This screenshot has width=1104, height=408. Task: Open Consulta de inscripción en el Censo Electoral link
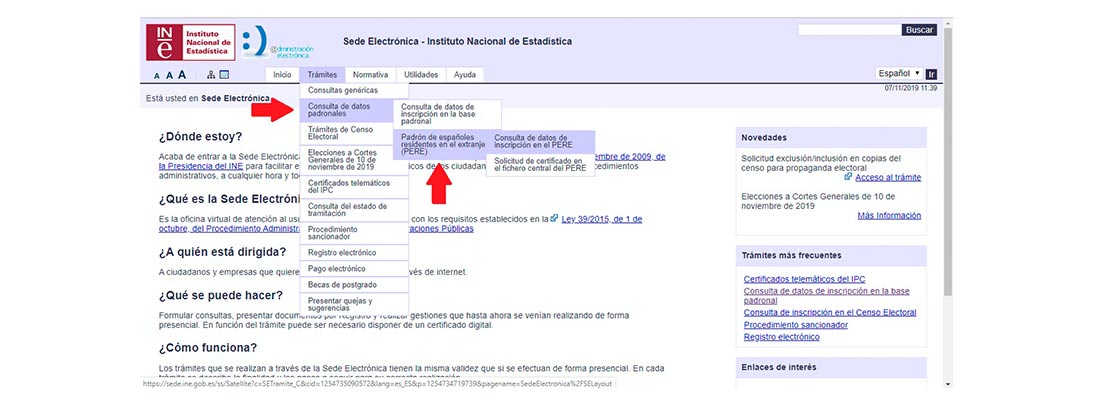pos(830,312)
